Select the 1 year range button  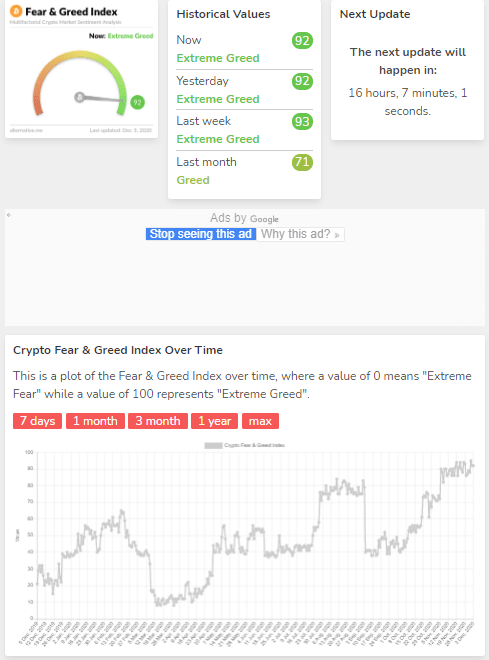point(215,421)
